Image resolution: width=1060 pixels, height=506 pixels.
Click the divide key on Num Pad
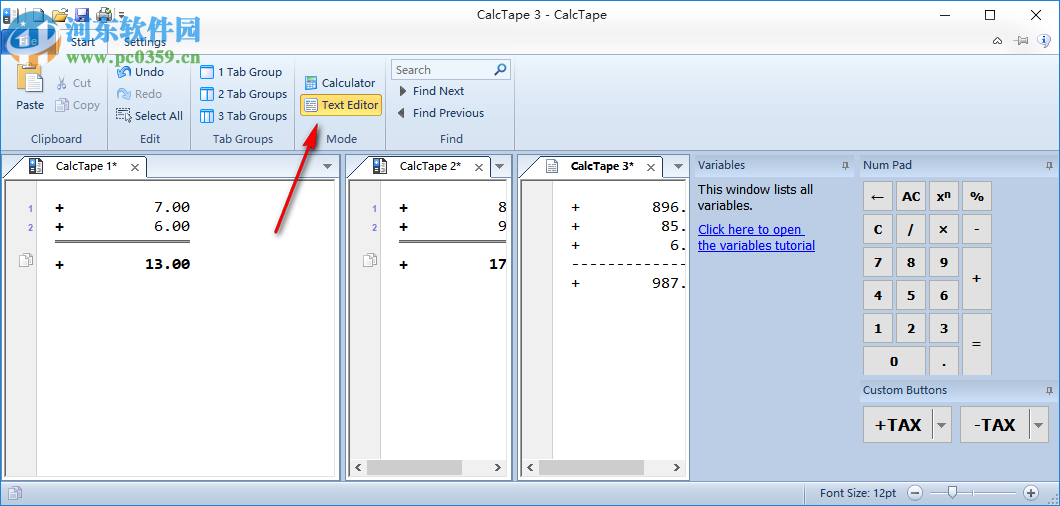click(911, 229)
